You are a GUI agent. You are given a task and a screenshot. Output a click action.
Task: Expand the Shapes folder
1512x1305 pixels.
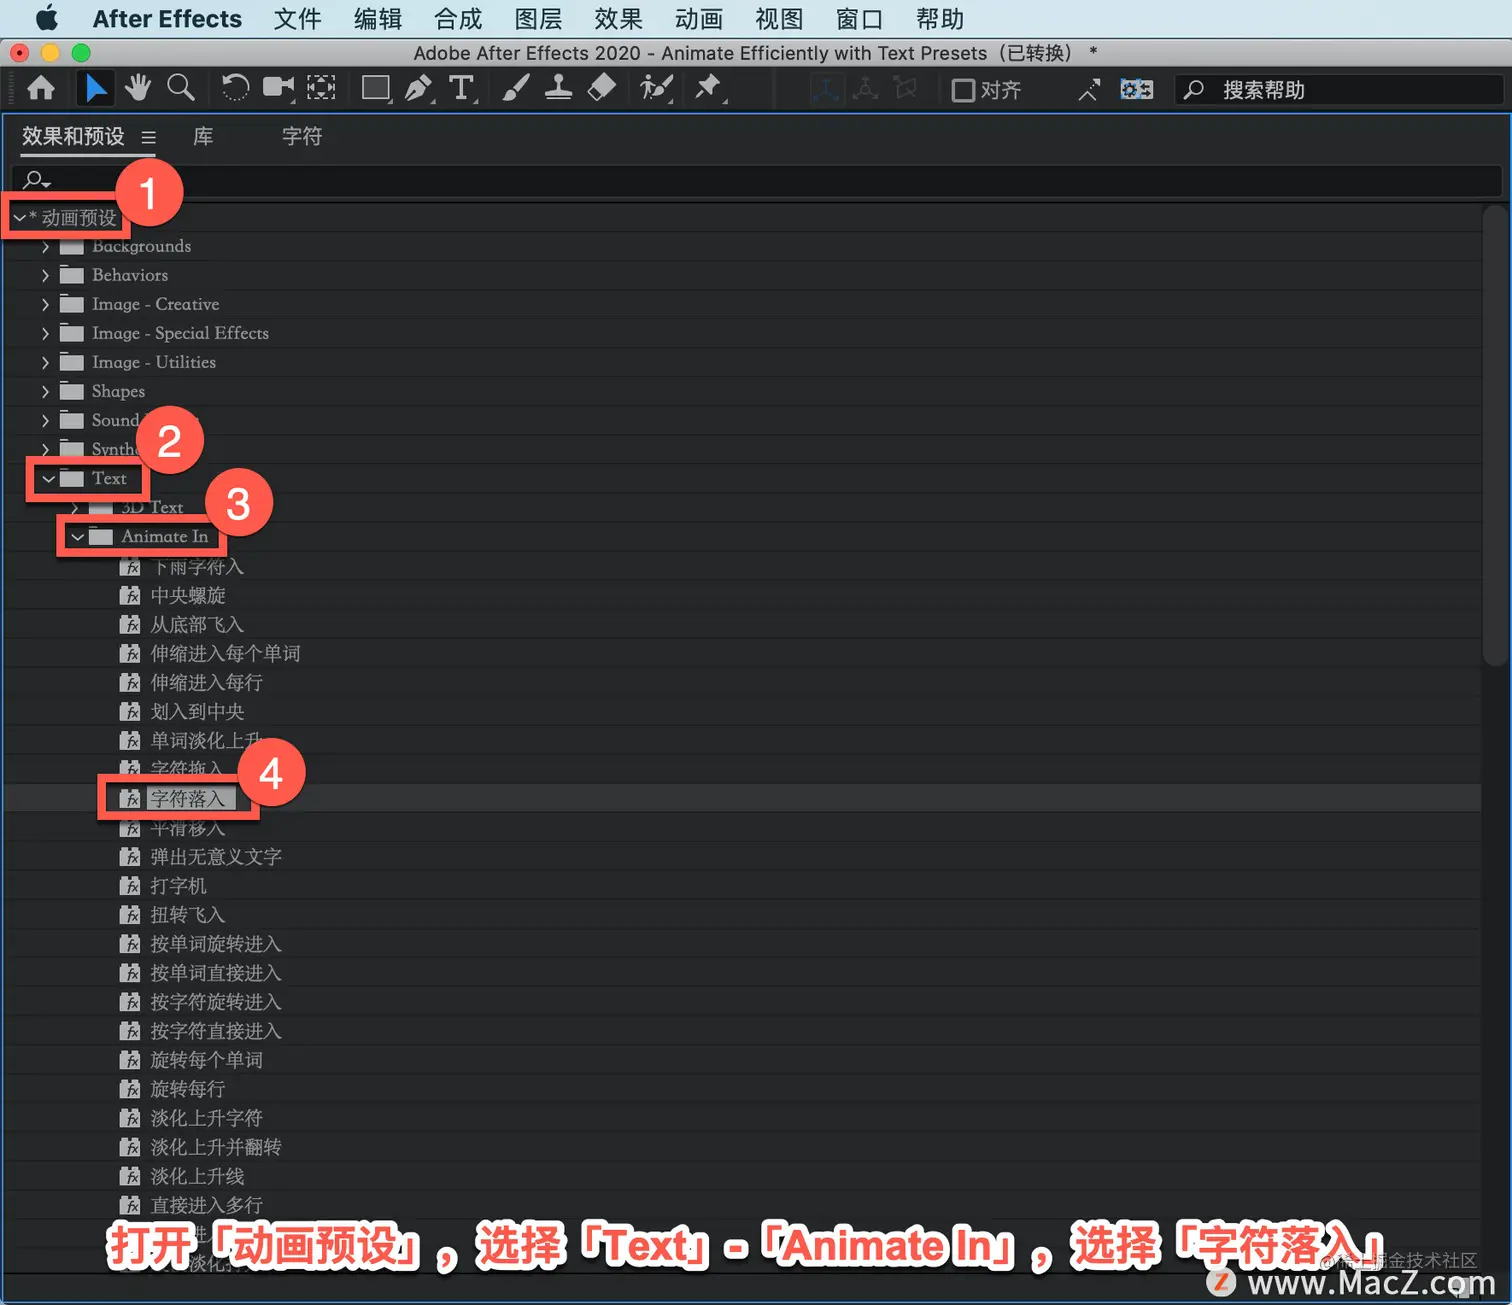click(x=45, y=392)
